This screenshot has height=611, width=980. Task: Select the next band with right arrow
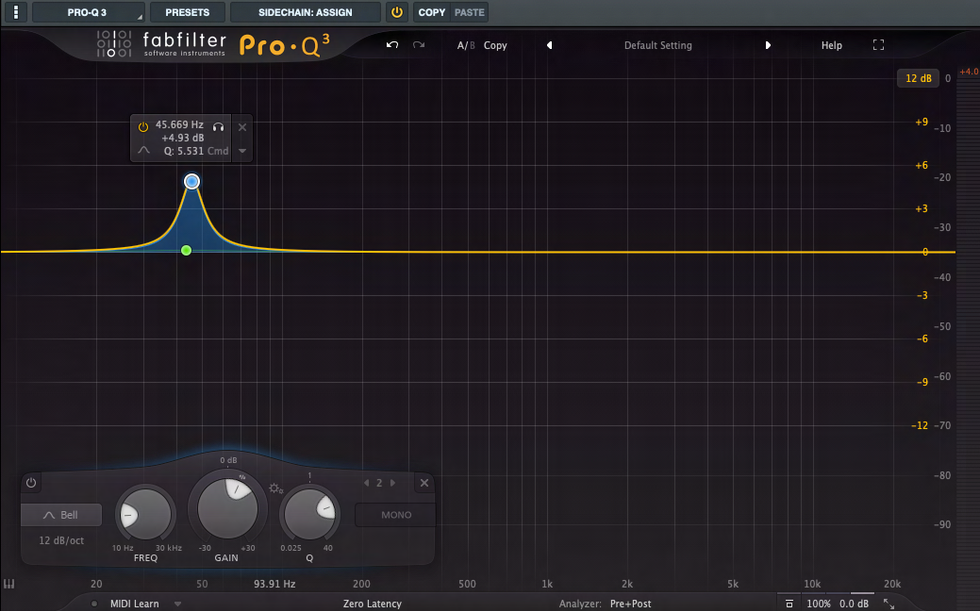tap(392, 483)
